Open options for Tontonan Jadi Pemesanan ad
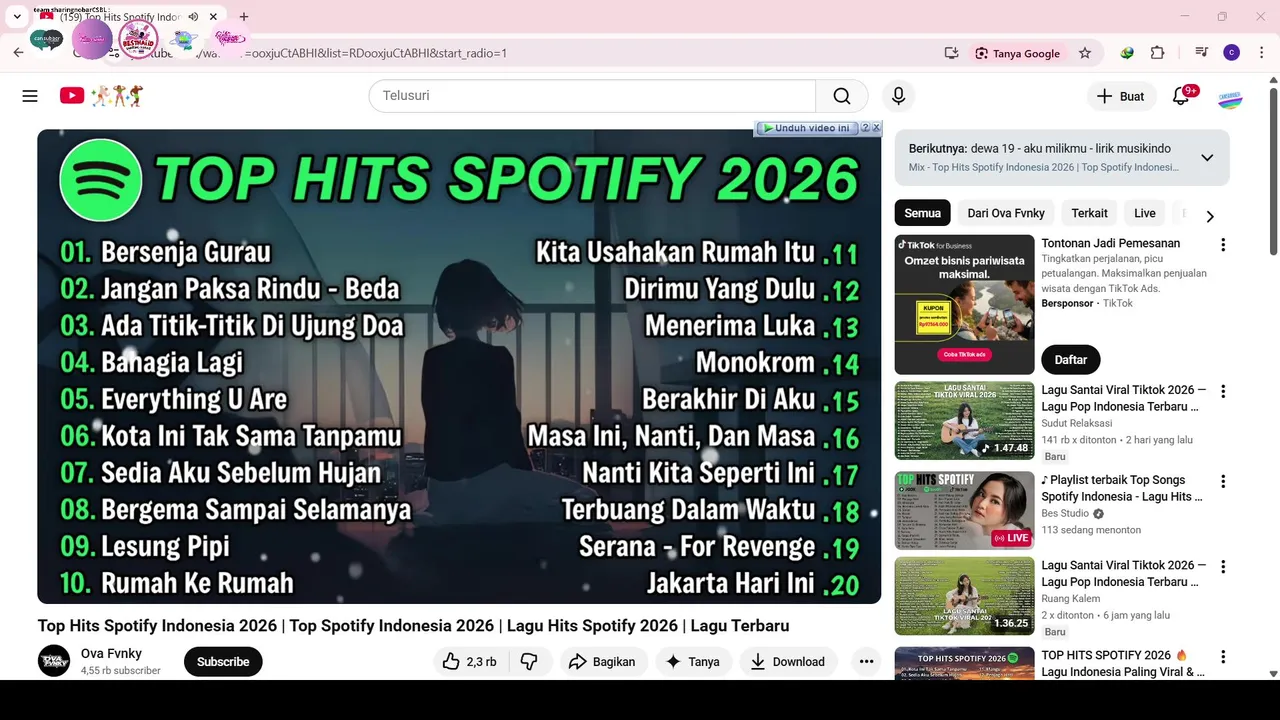This screenshot has height=720, width=1280. [1222, 245]
